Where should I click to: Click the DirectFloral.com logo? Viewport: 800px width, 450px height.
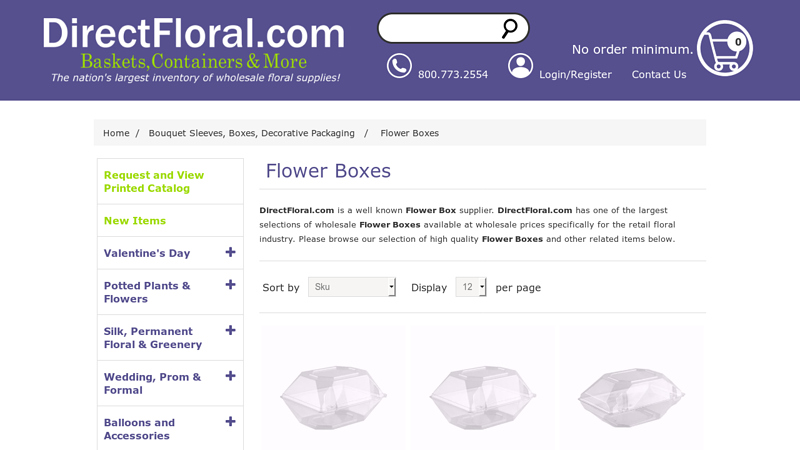click(193, 48)
